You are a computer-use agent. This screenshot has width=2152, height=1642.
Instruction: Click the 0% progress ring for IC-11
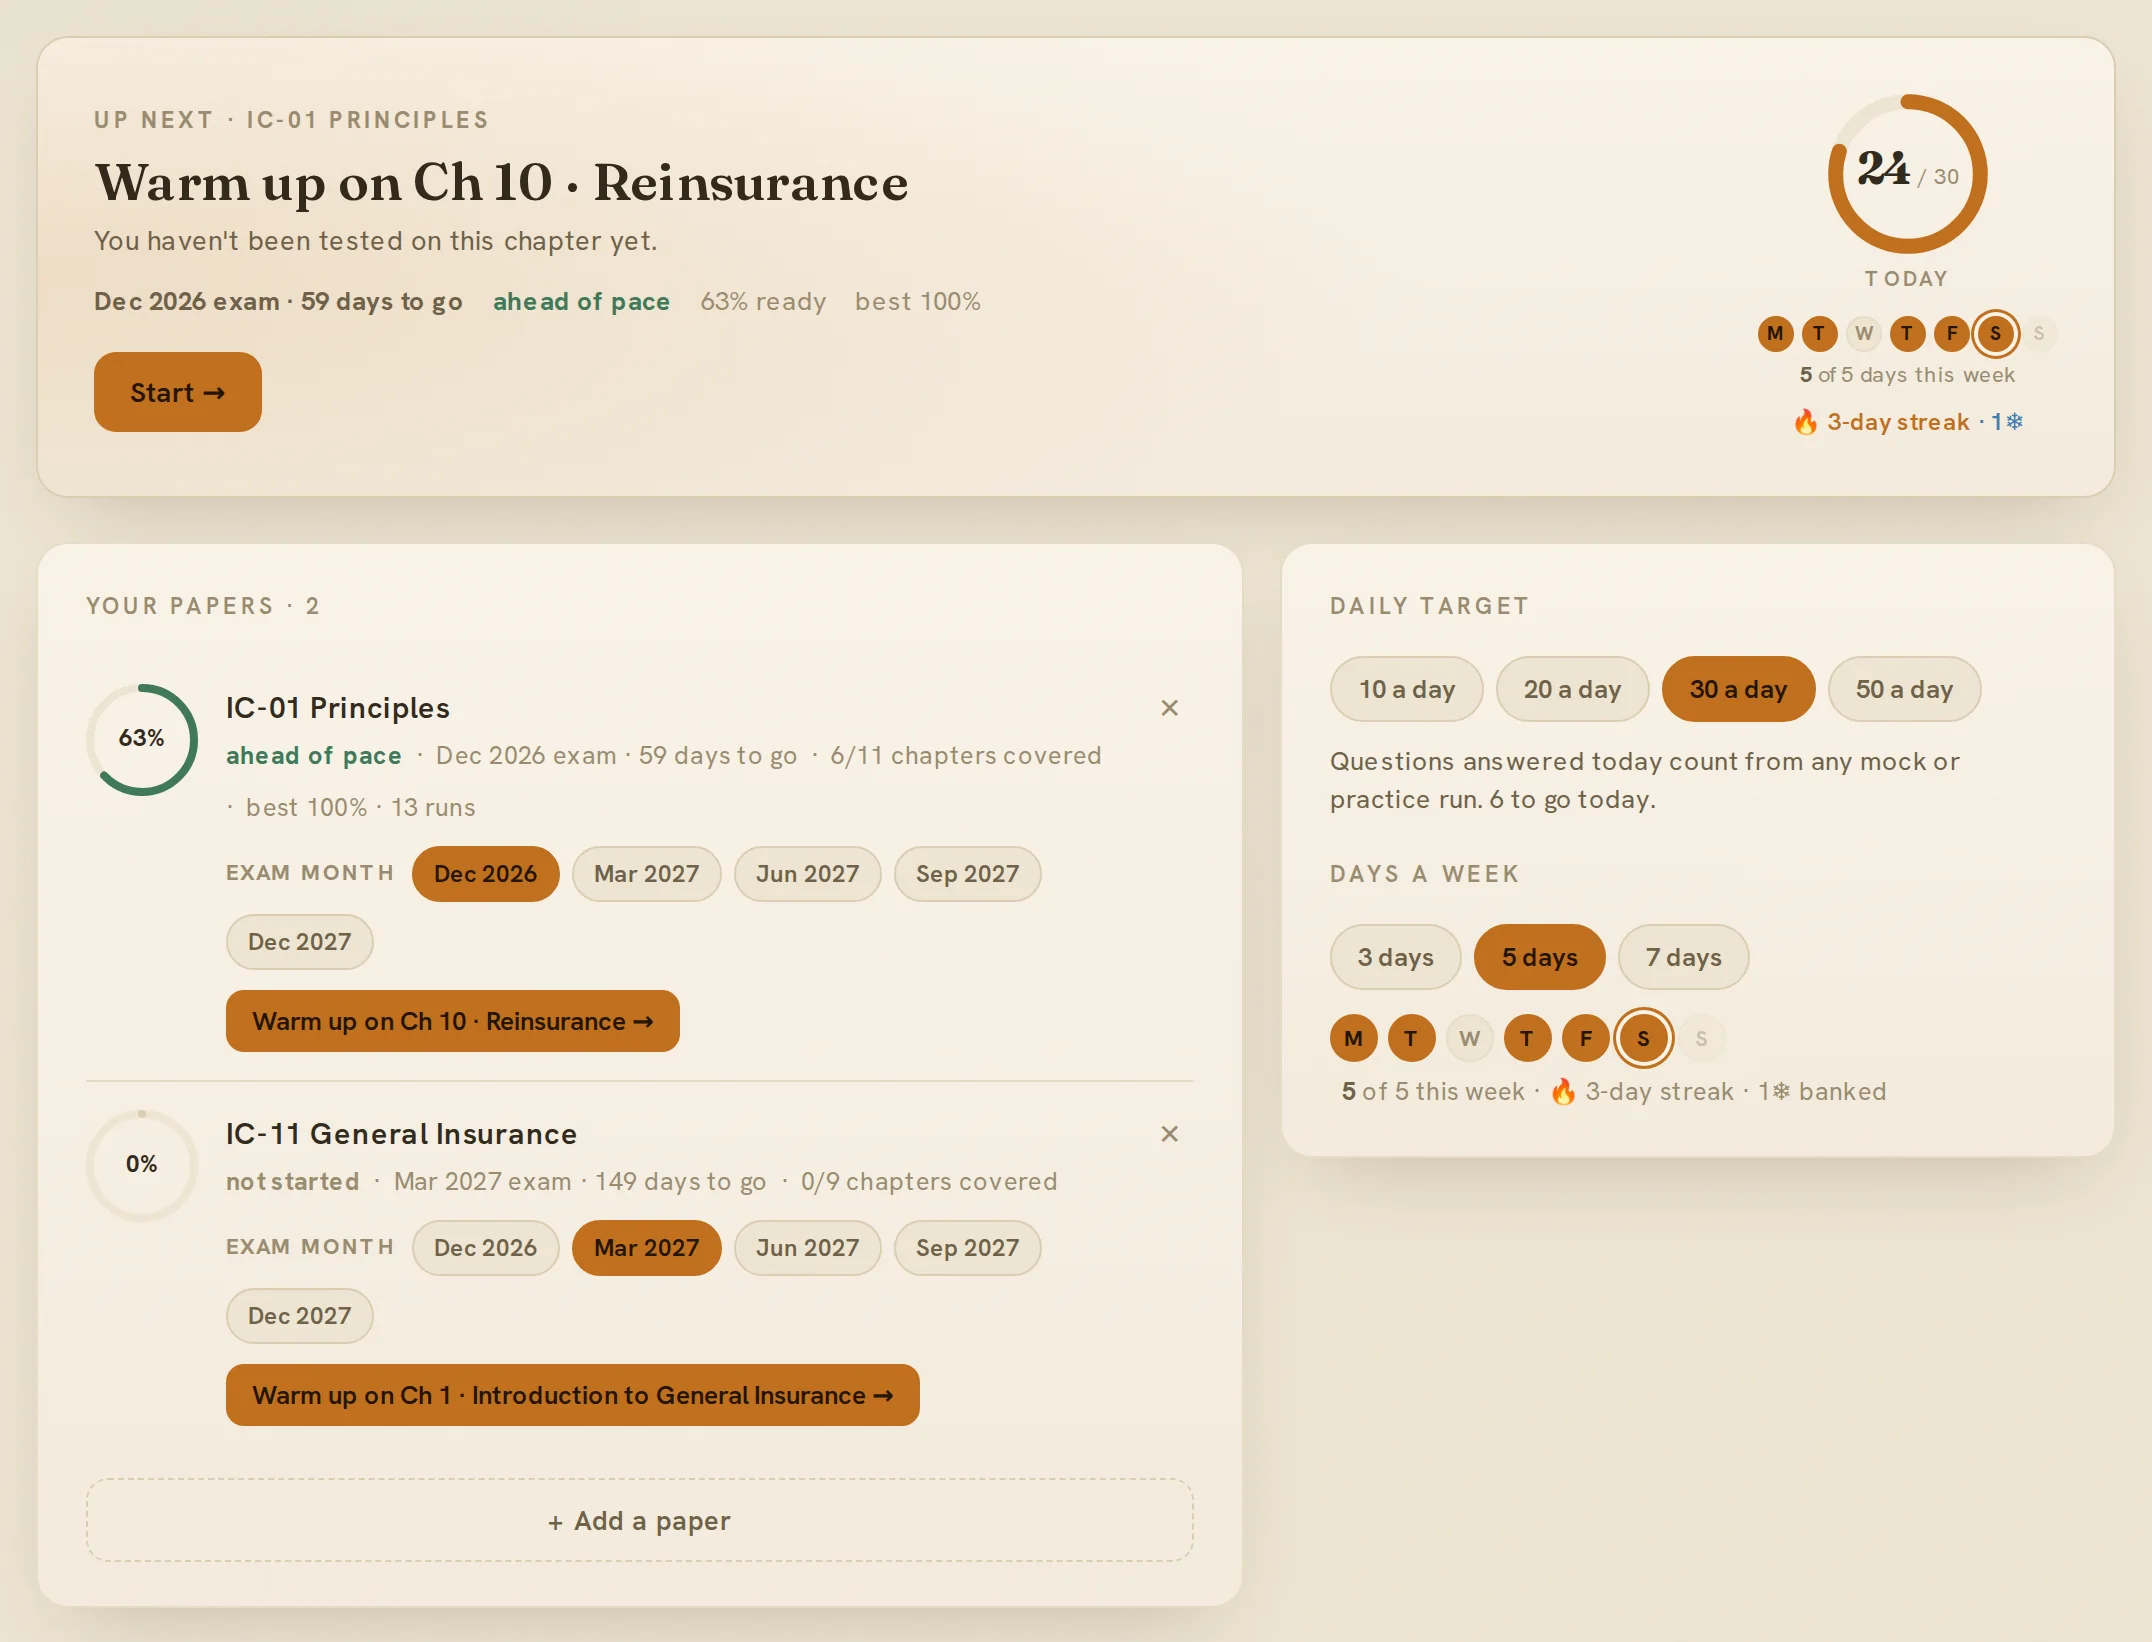142,1165
